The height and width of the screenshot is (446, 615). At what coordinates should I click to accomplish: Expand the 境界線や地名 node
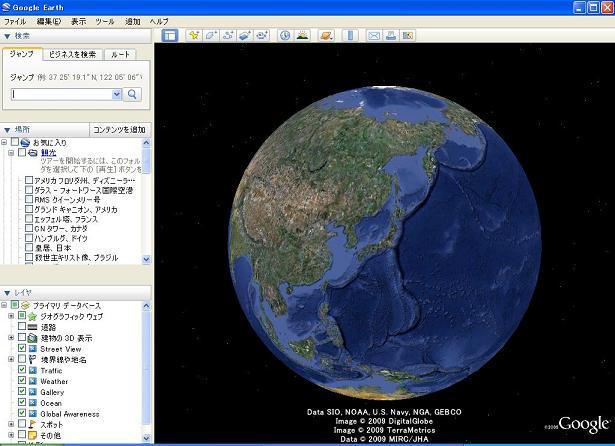[11, 359]
